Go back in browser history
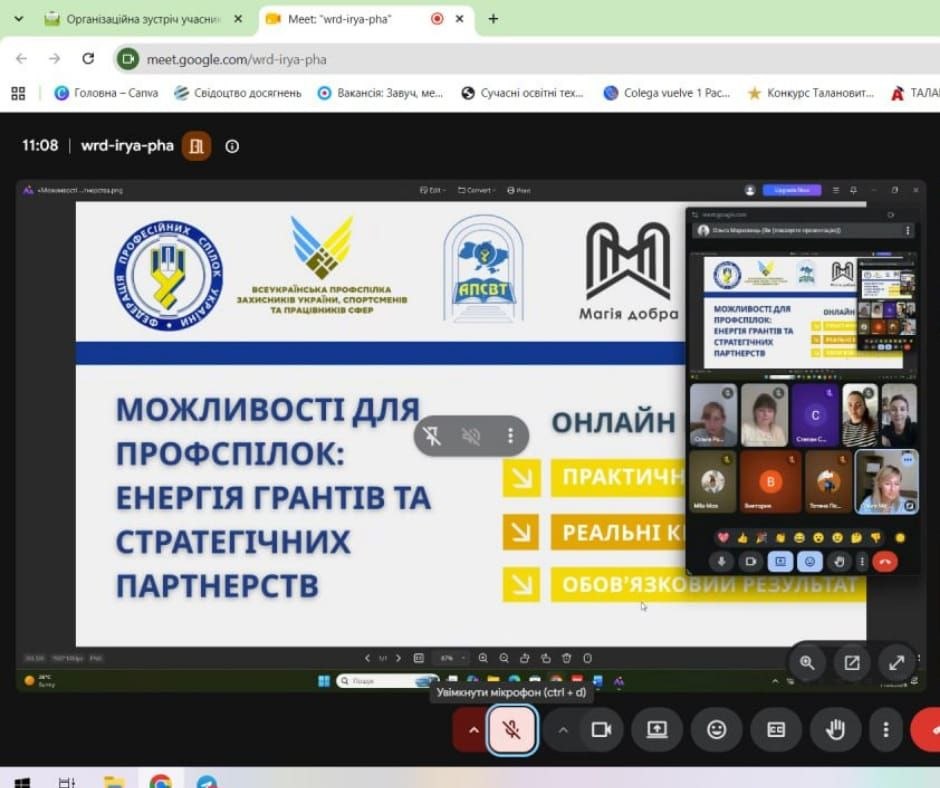 pos(22,59)
